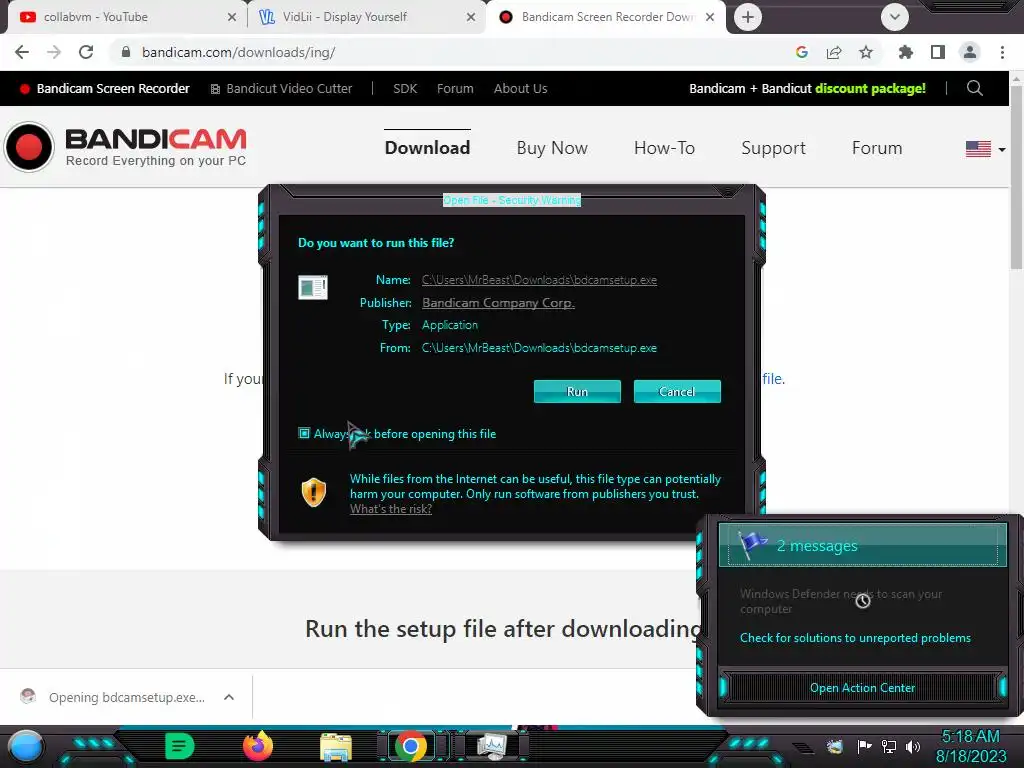1024x768 pixels.
Task: Click Run in the security warning
Action: [577, 391]
